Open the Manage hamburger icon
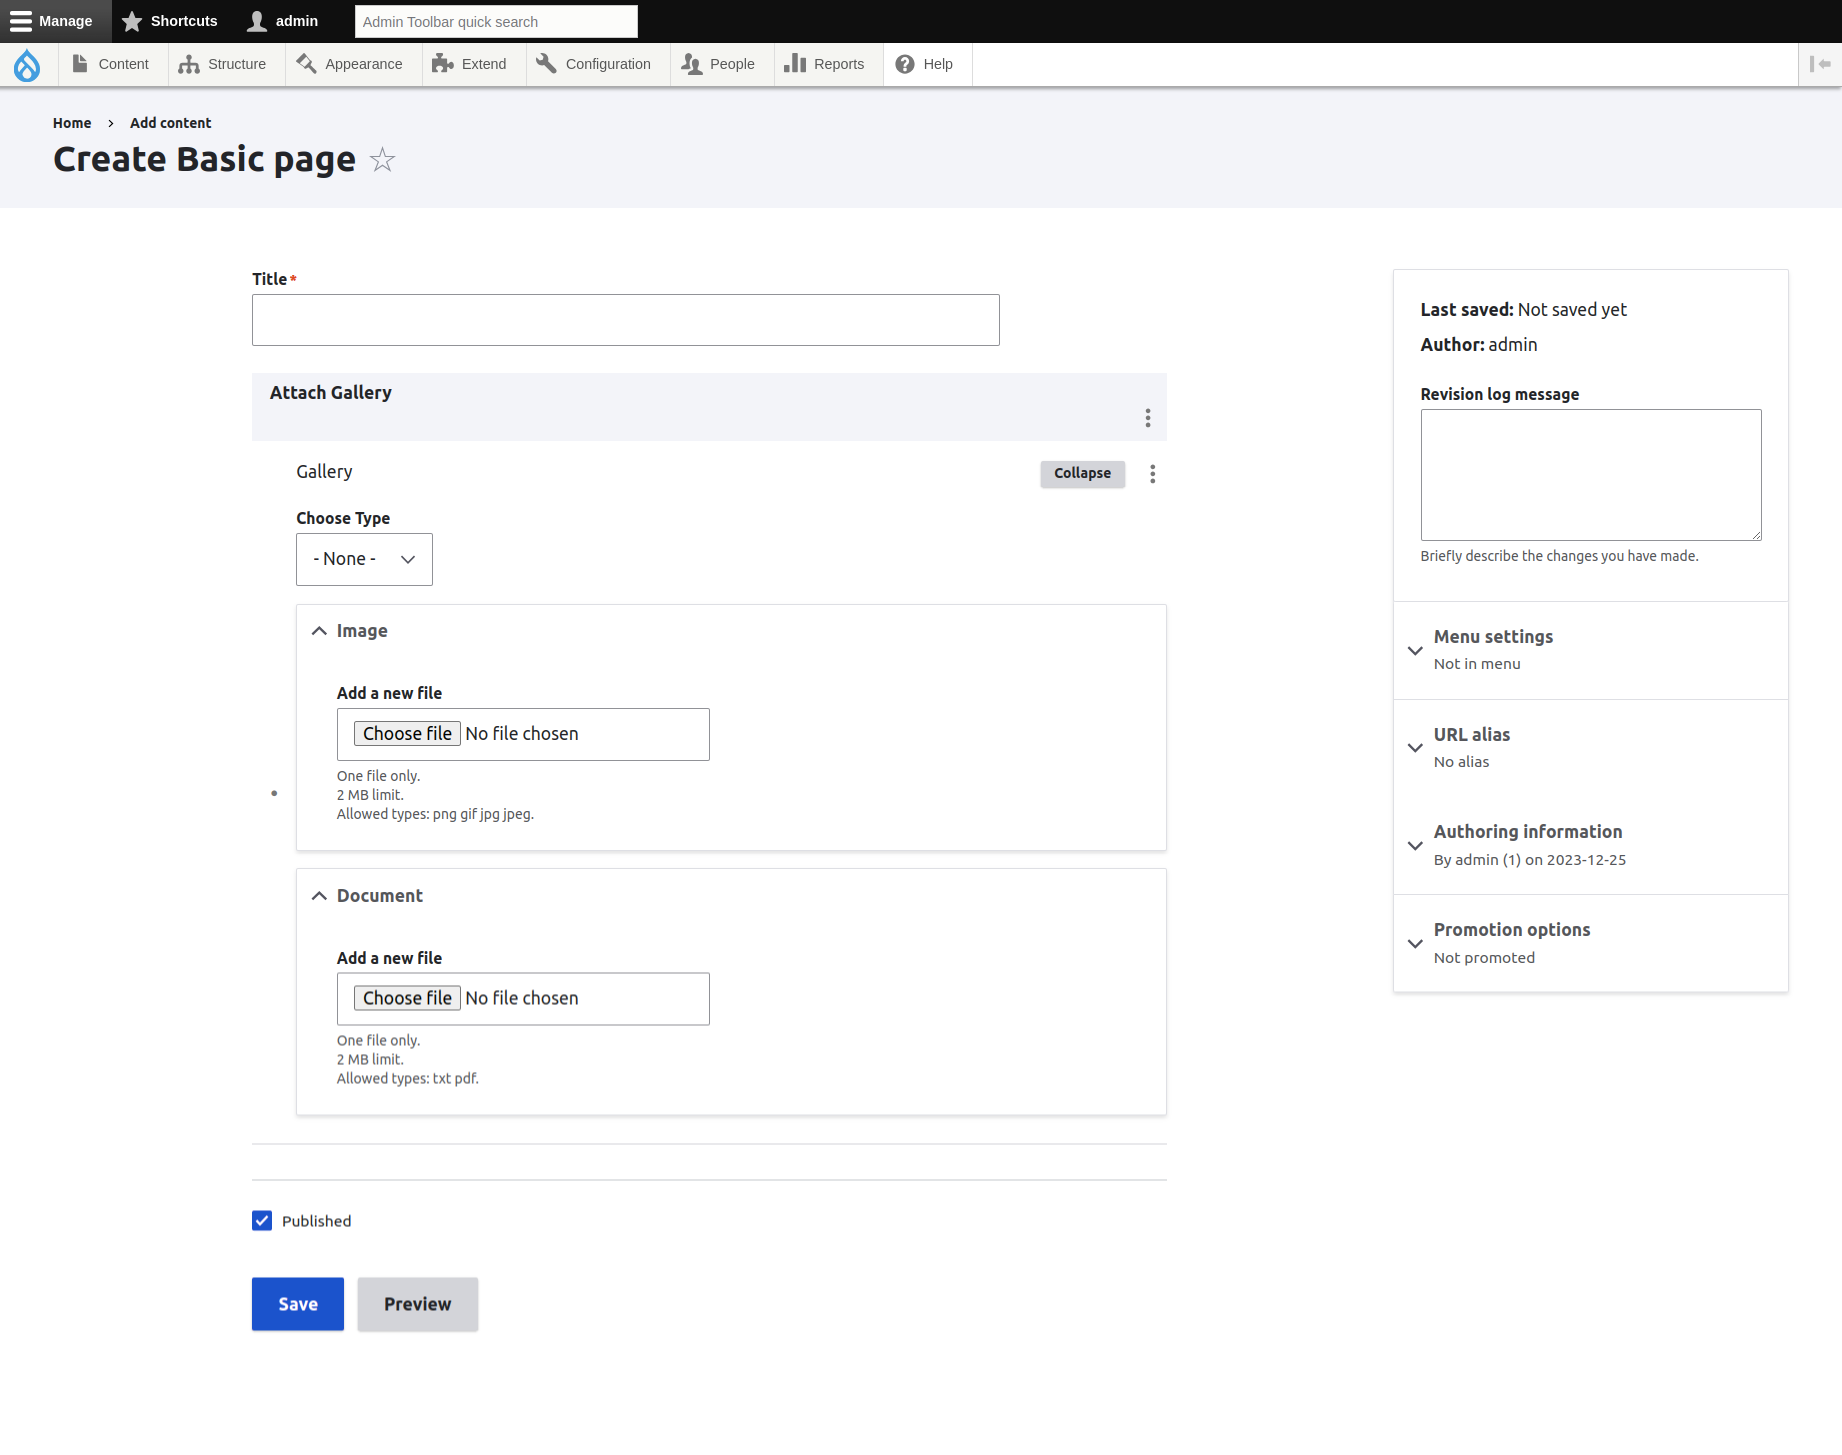The image size is (1842, 1455). click(21, 20)
